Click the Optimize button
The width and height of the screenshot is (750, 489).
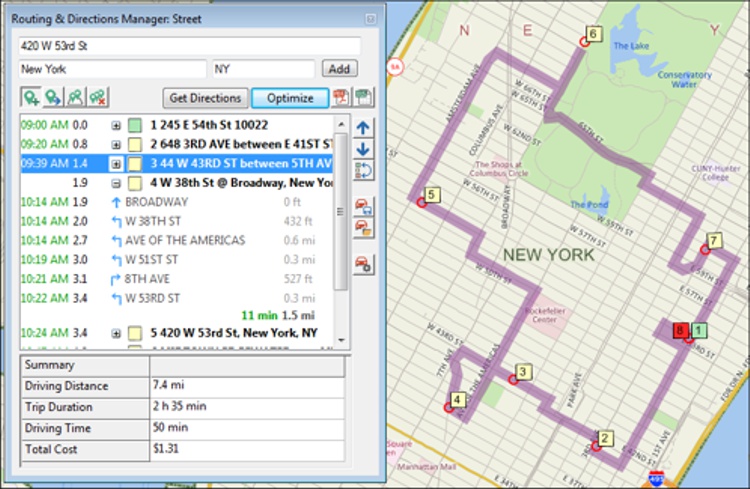(x=289, y=98)
